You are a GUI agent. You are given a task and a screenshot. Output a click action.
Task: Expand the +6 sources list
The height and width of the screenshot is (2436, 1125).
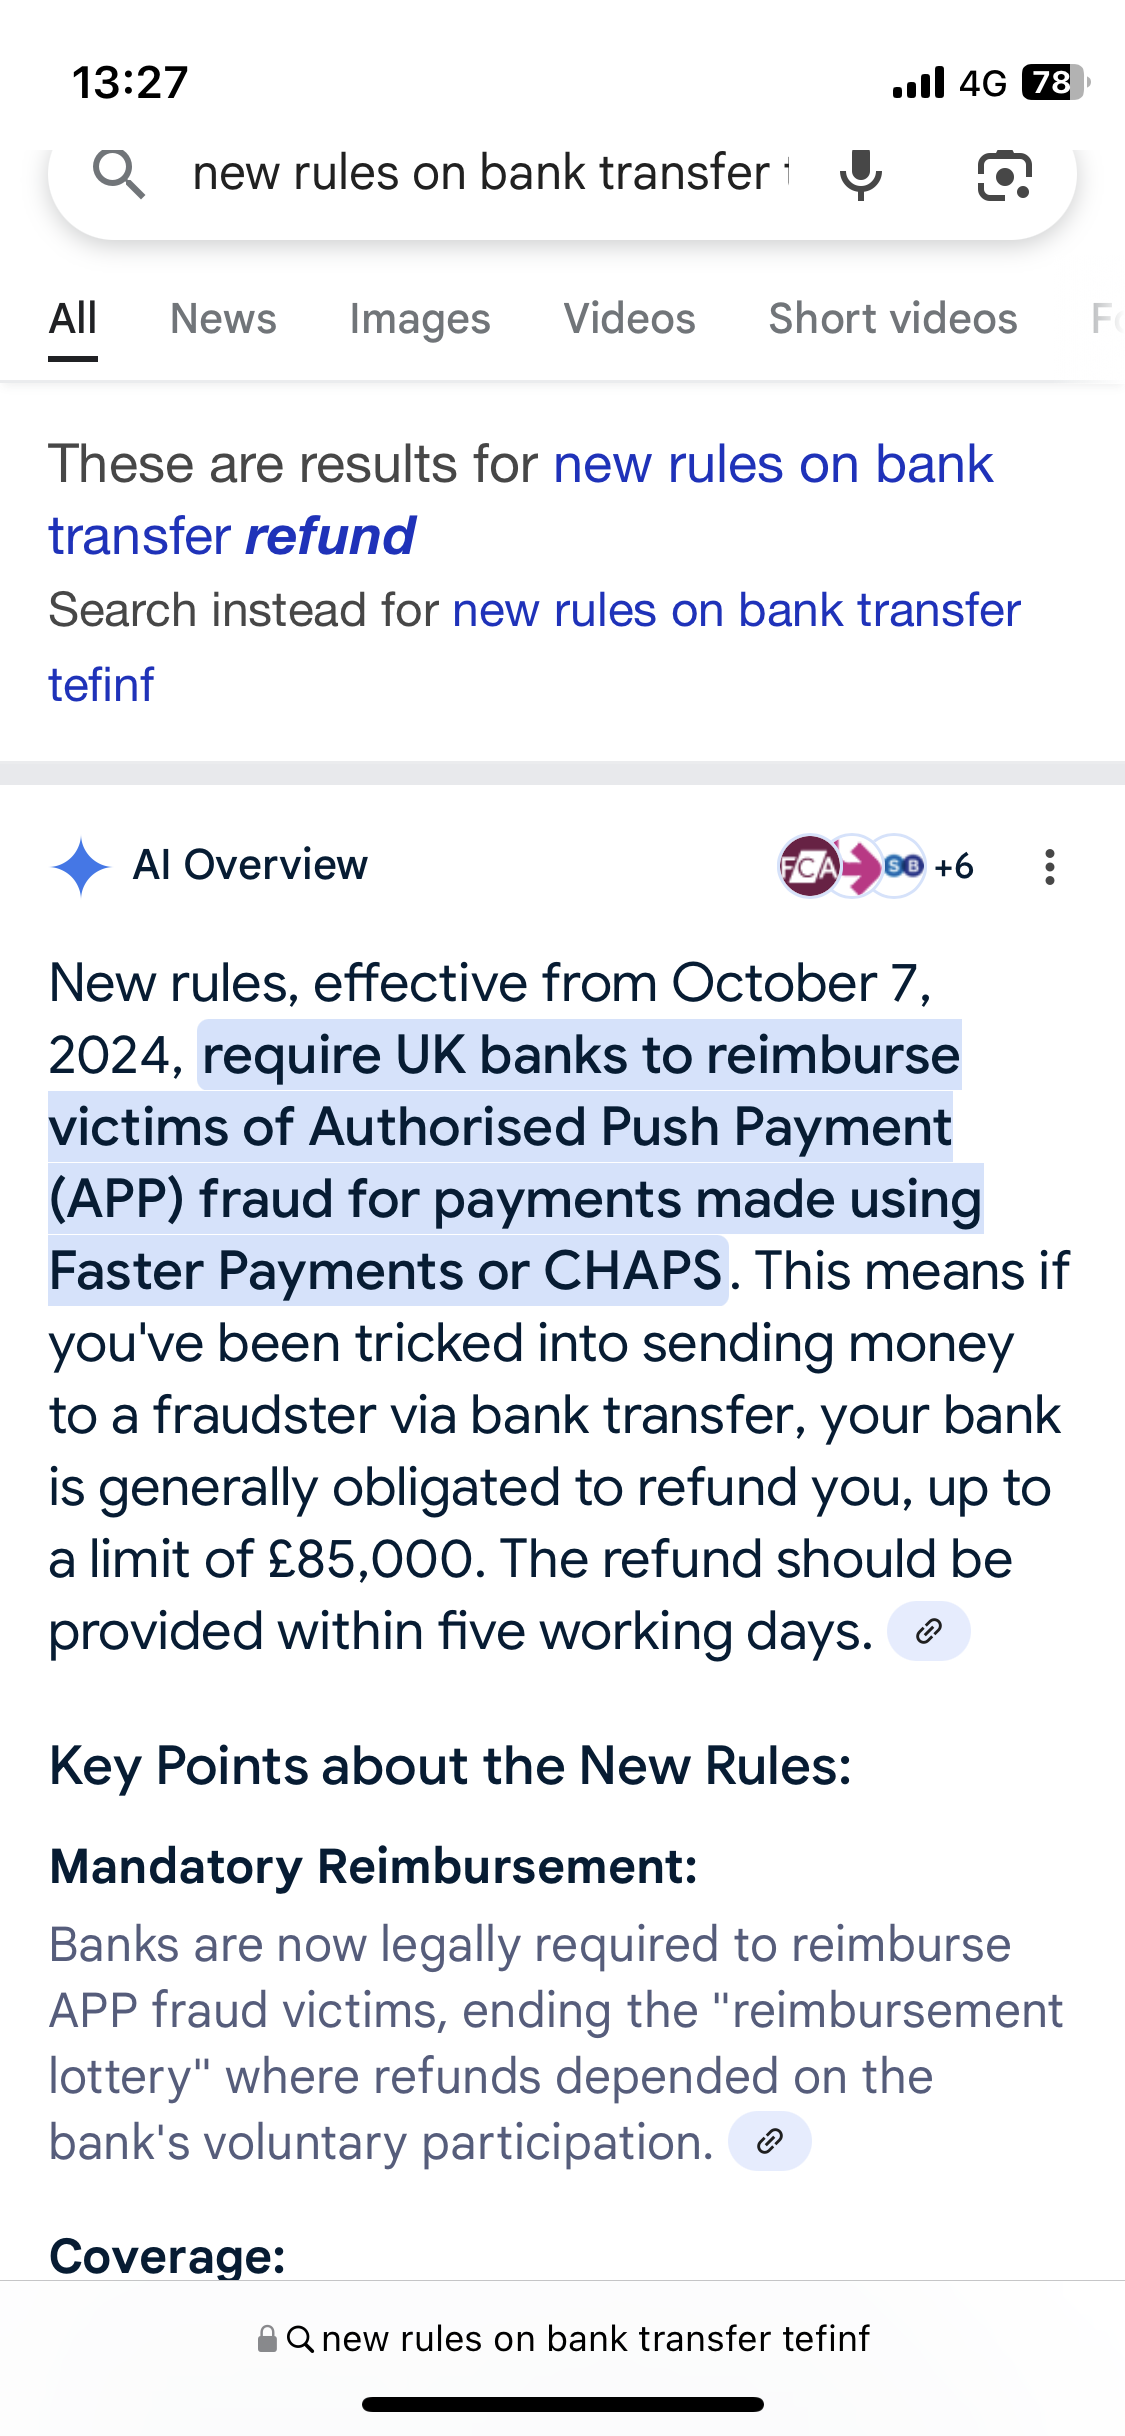tap(954, 866)
